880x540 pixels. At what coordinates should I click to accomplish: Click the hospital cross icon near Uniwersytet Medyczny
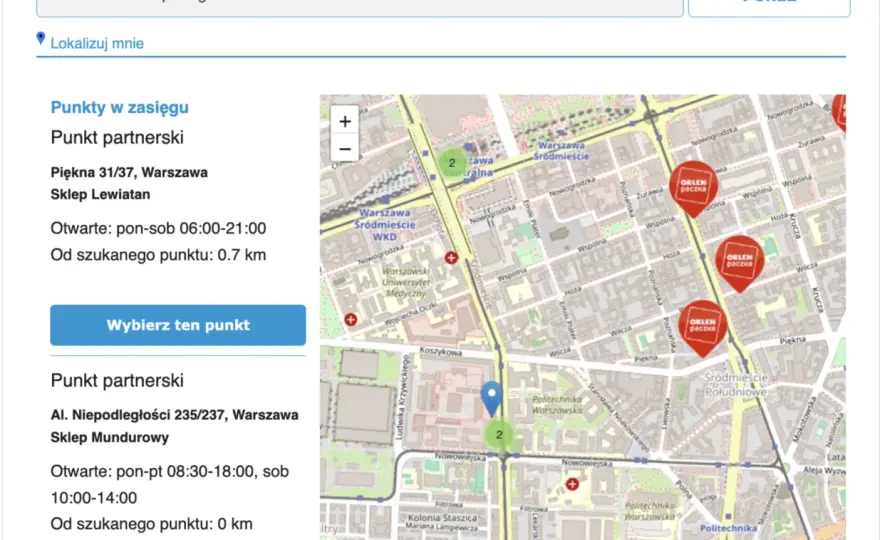pyautogui.click(x=451, y=258)
